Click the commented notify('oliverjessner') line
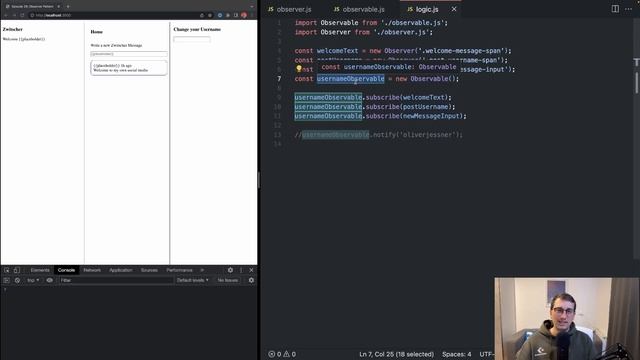The height and width of the screenshot is (360, 640). pyautogui.click(x=378, y=134)
